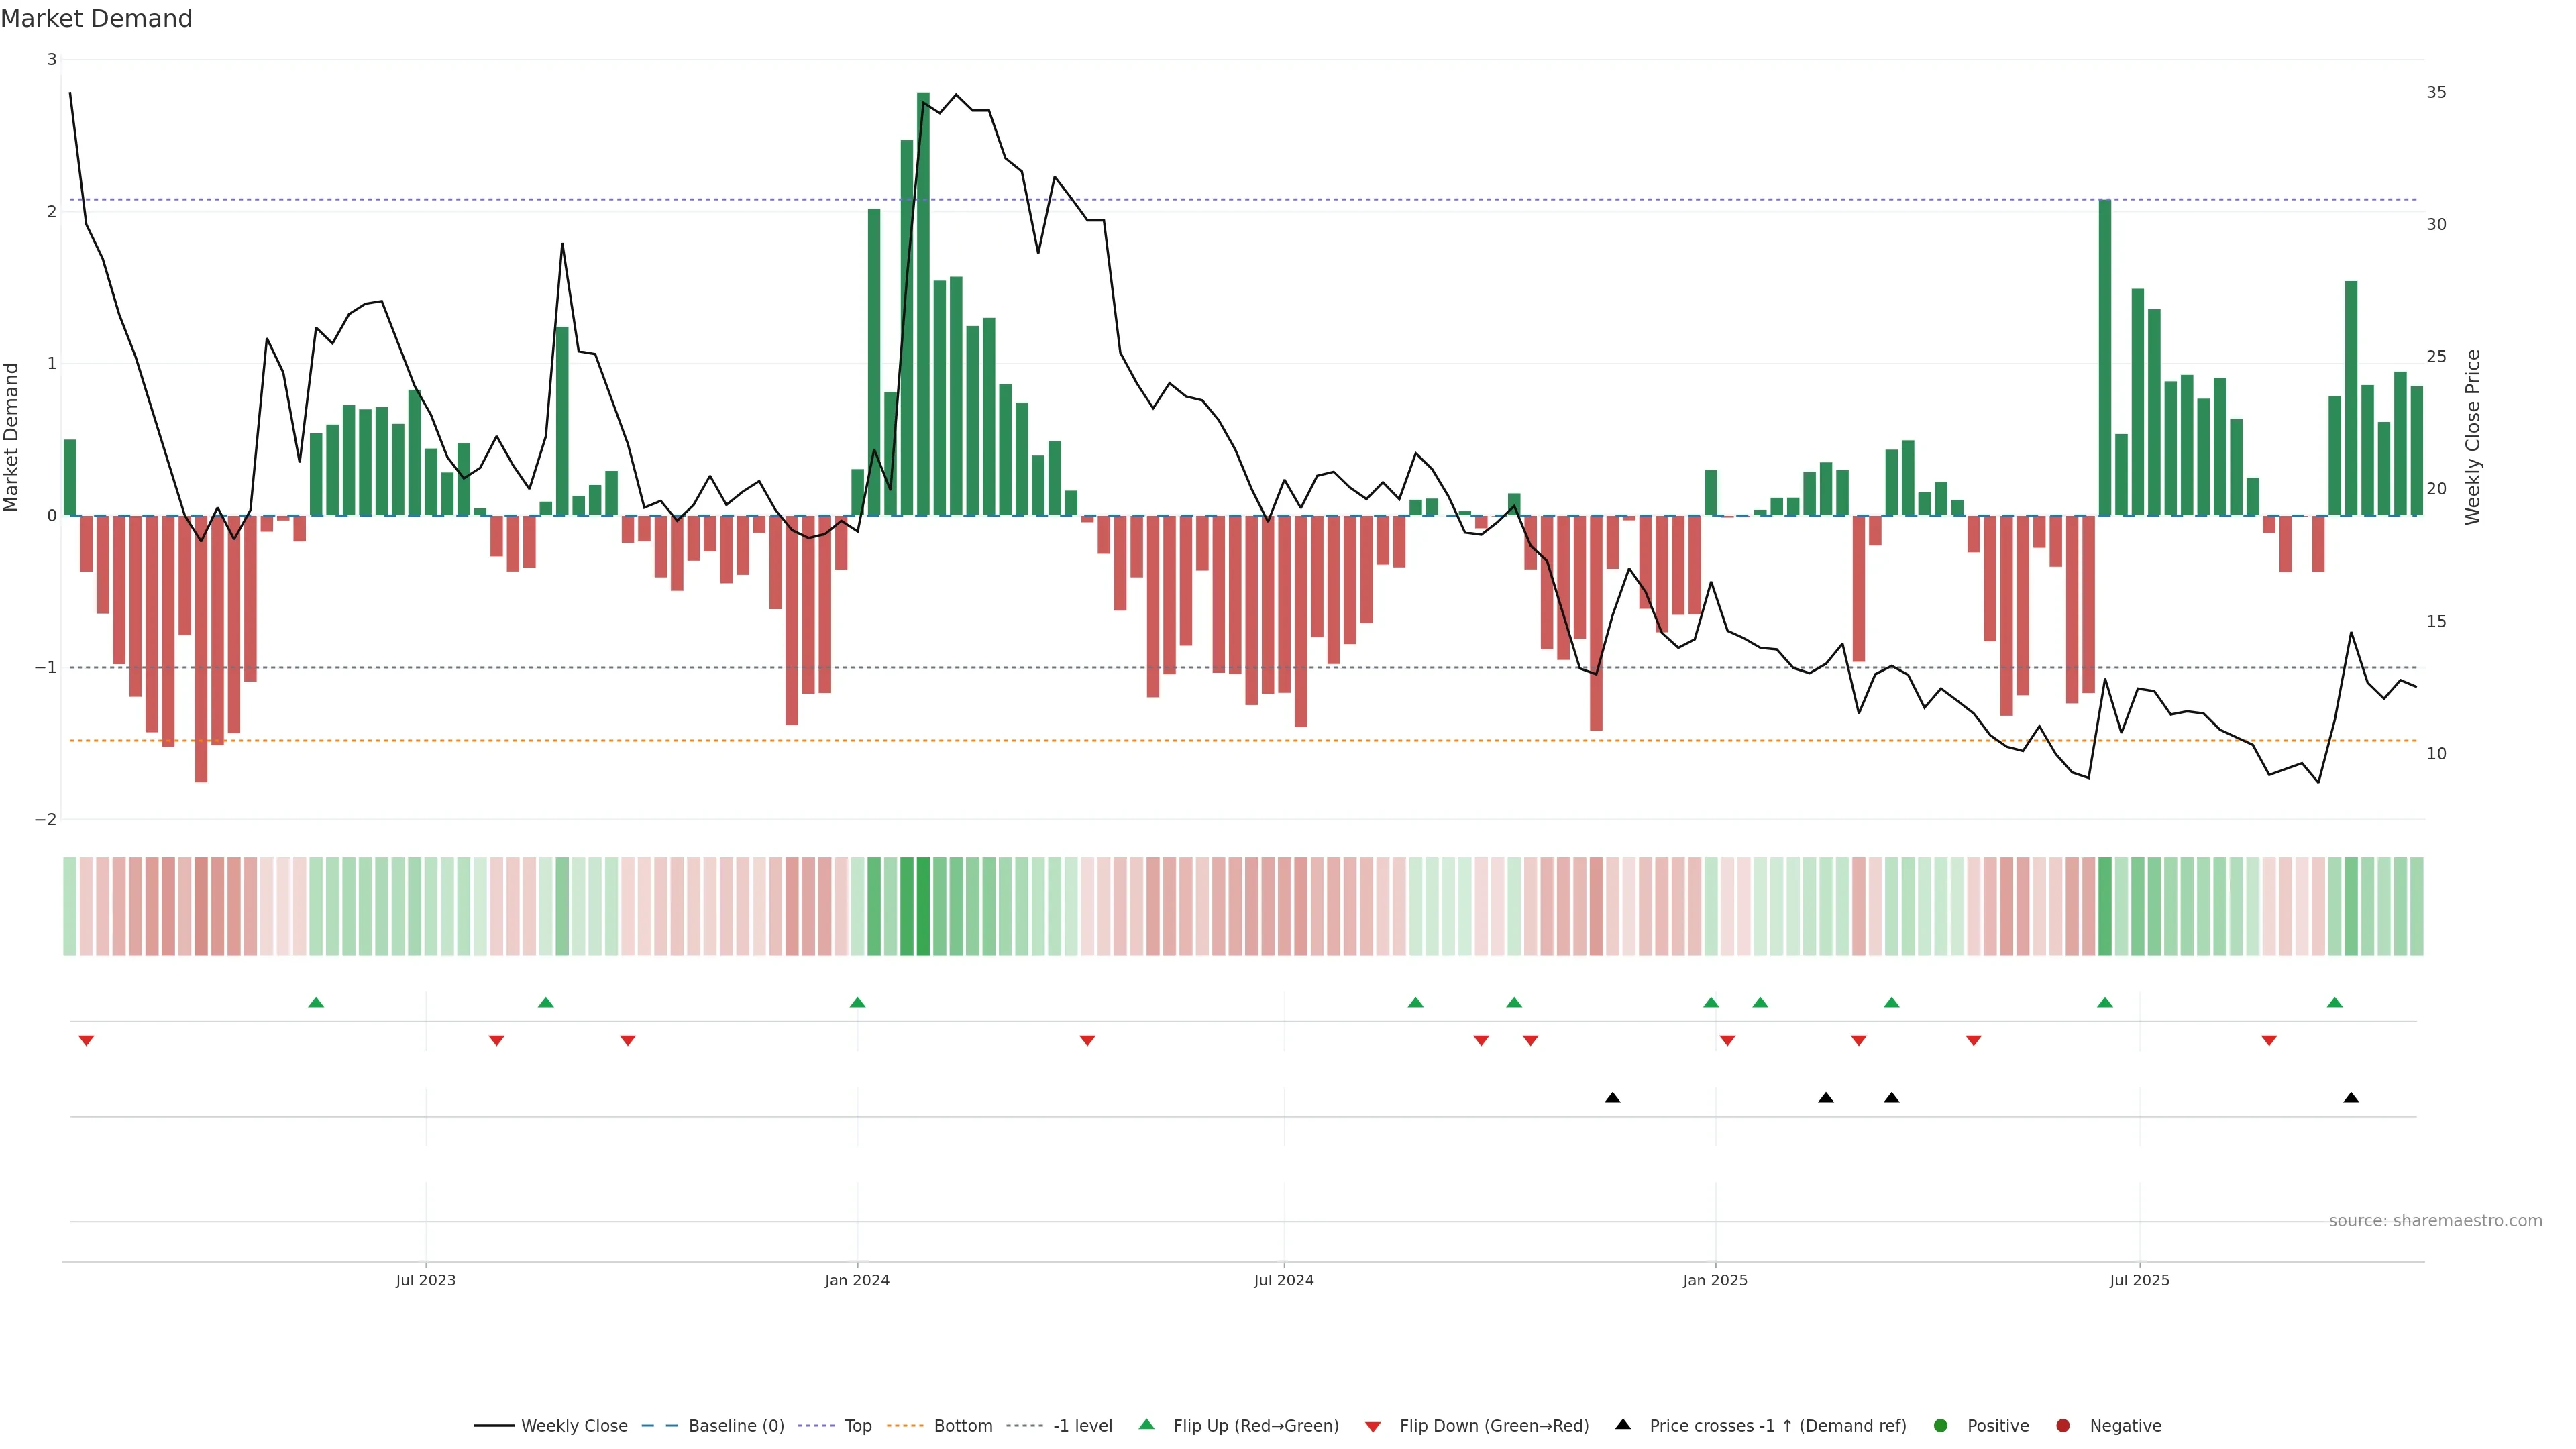This screenshot has height=1449, width=2576.
Task: Click the source: sharemaestro.com text
Action: (x=2435, y=1221)
